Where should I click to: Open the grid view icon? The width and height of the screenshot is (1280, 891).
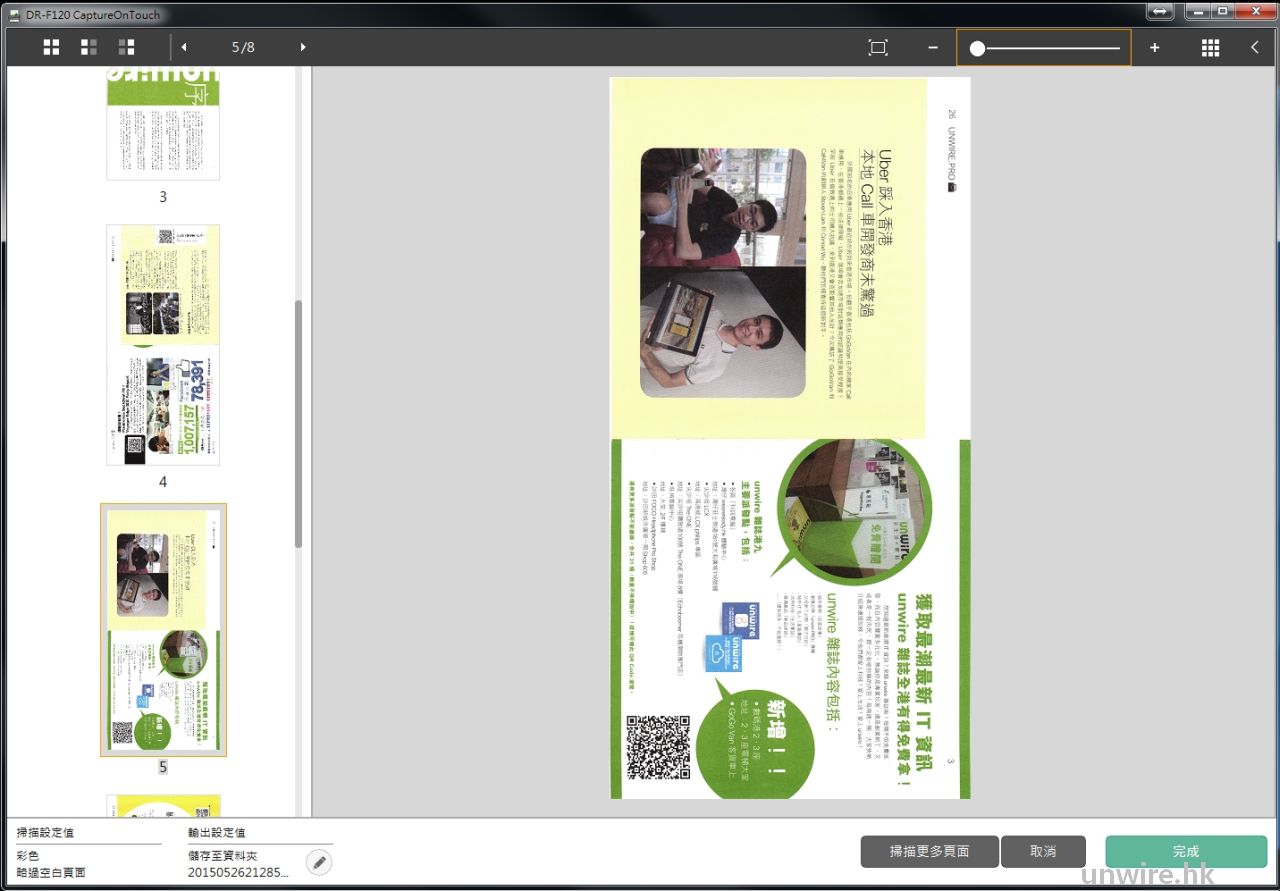point(1210,47)
